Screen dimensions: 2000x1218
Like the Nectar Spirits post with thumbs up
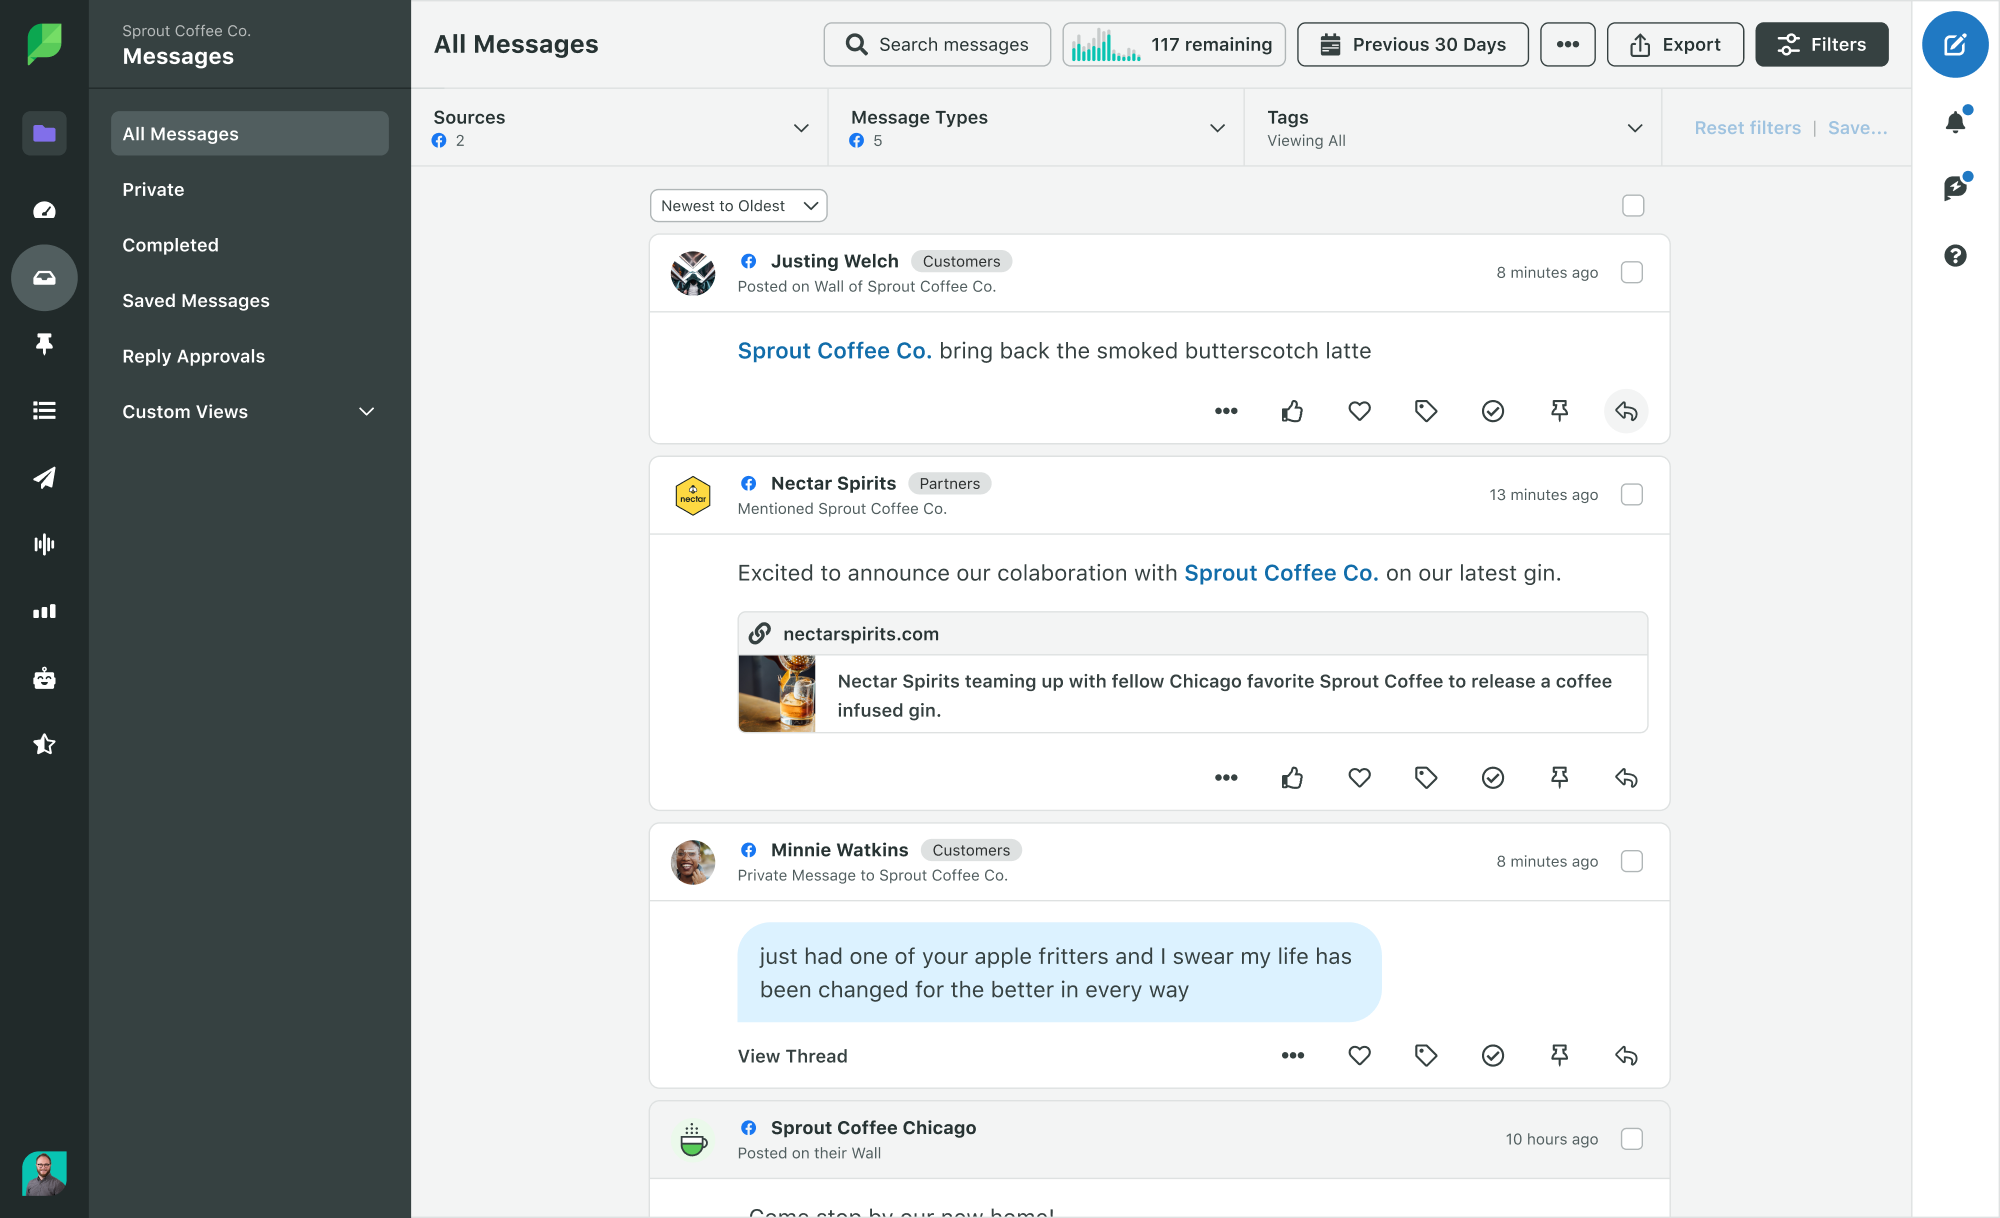pos(1292,778)
